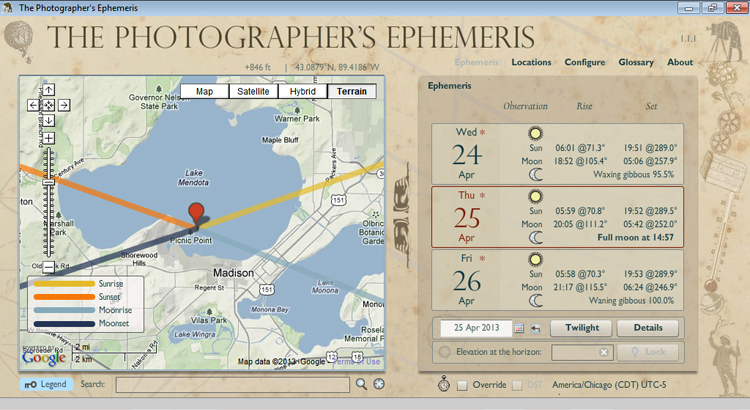The height and width of the screenshot is (410, 750).
Task: Toggle the DST checkbox
Action: pyautogui.click(x=517, y=385)
